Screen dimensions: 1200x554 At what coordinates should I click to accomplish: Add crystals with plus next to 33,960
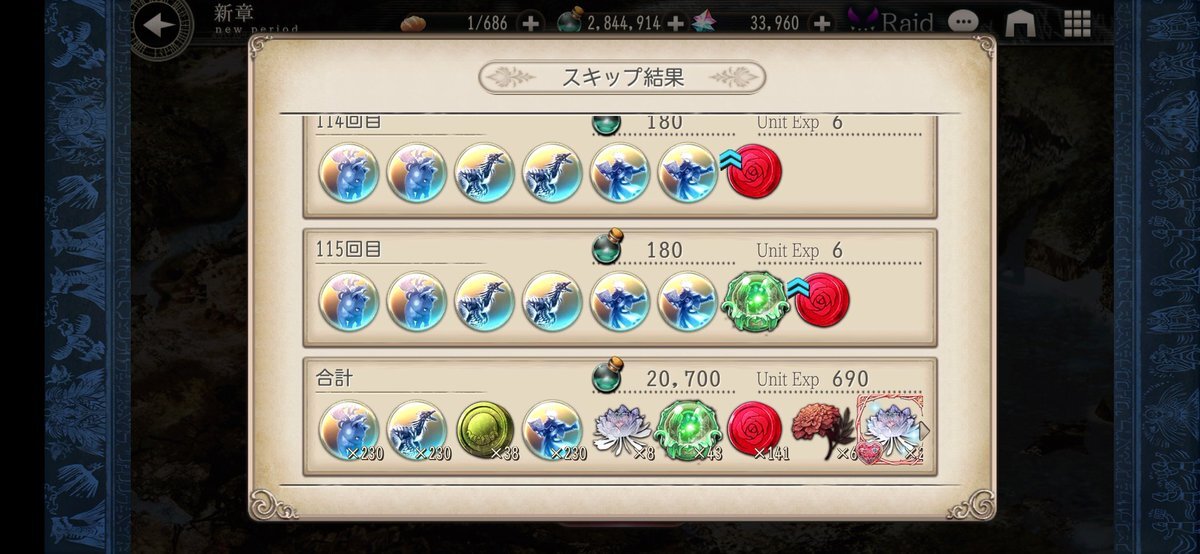[x=821, y=22]
